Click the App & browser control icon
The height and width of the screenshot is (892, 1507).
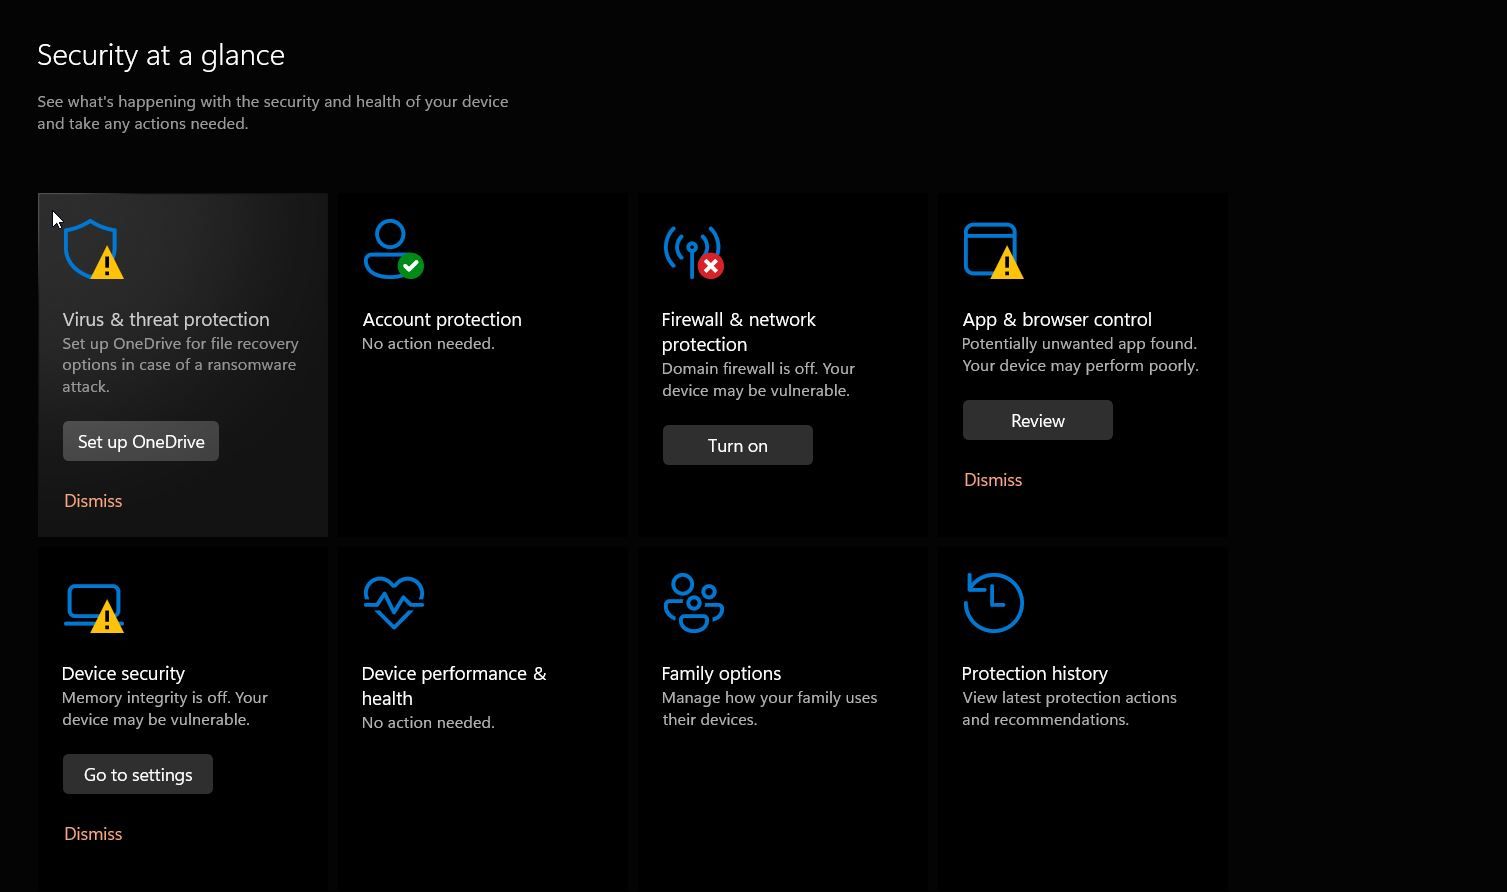[x=992, y=251]
